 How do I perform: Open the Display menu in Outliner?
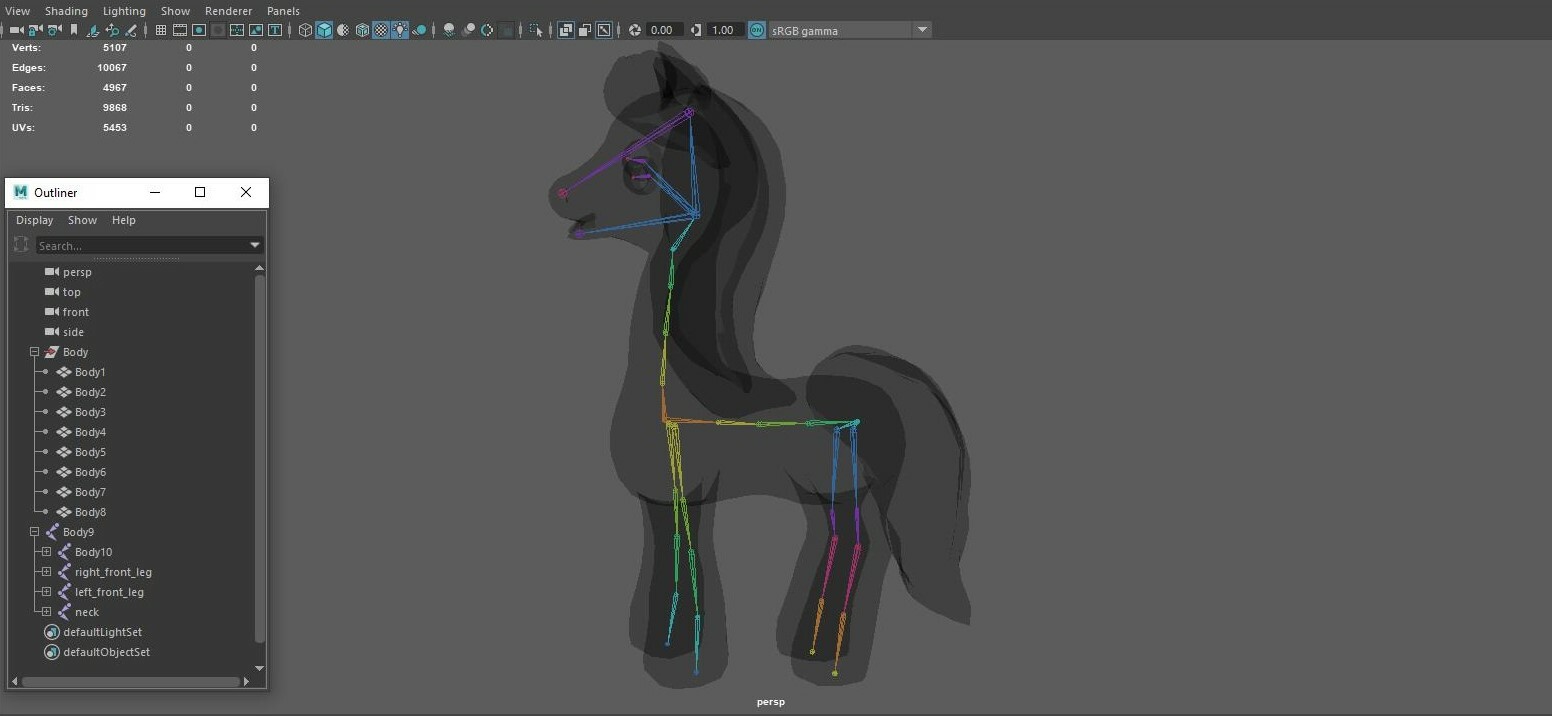pos(34,220)
